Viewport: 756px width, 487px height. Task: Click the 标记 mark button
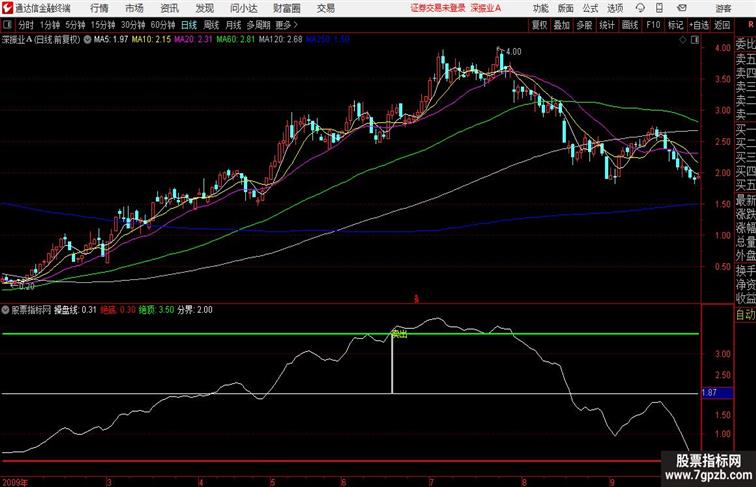(675, 25)
